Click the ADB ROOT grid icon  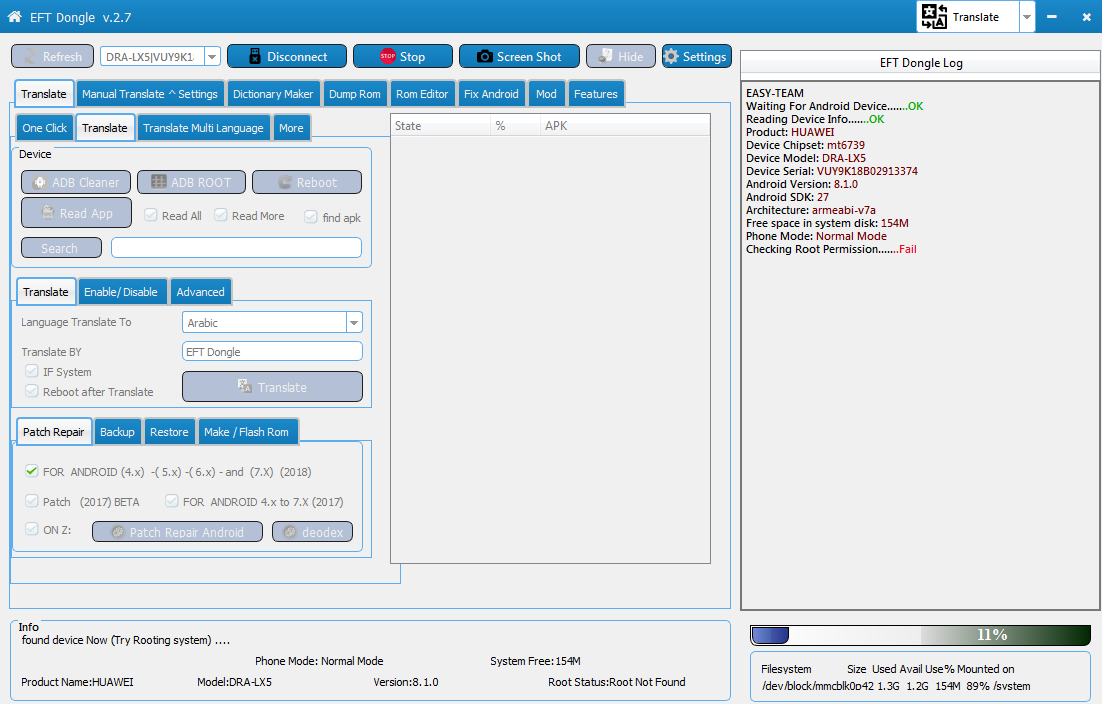pyautogui.click(x=159, y=182)
